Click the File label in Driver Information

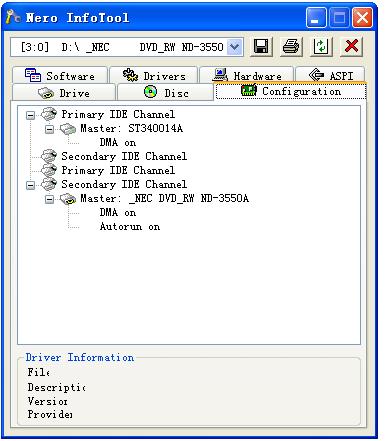coord(39,372)
